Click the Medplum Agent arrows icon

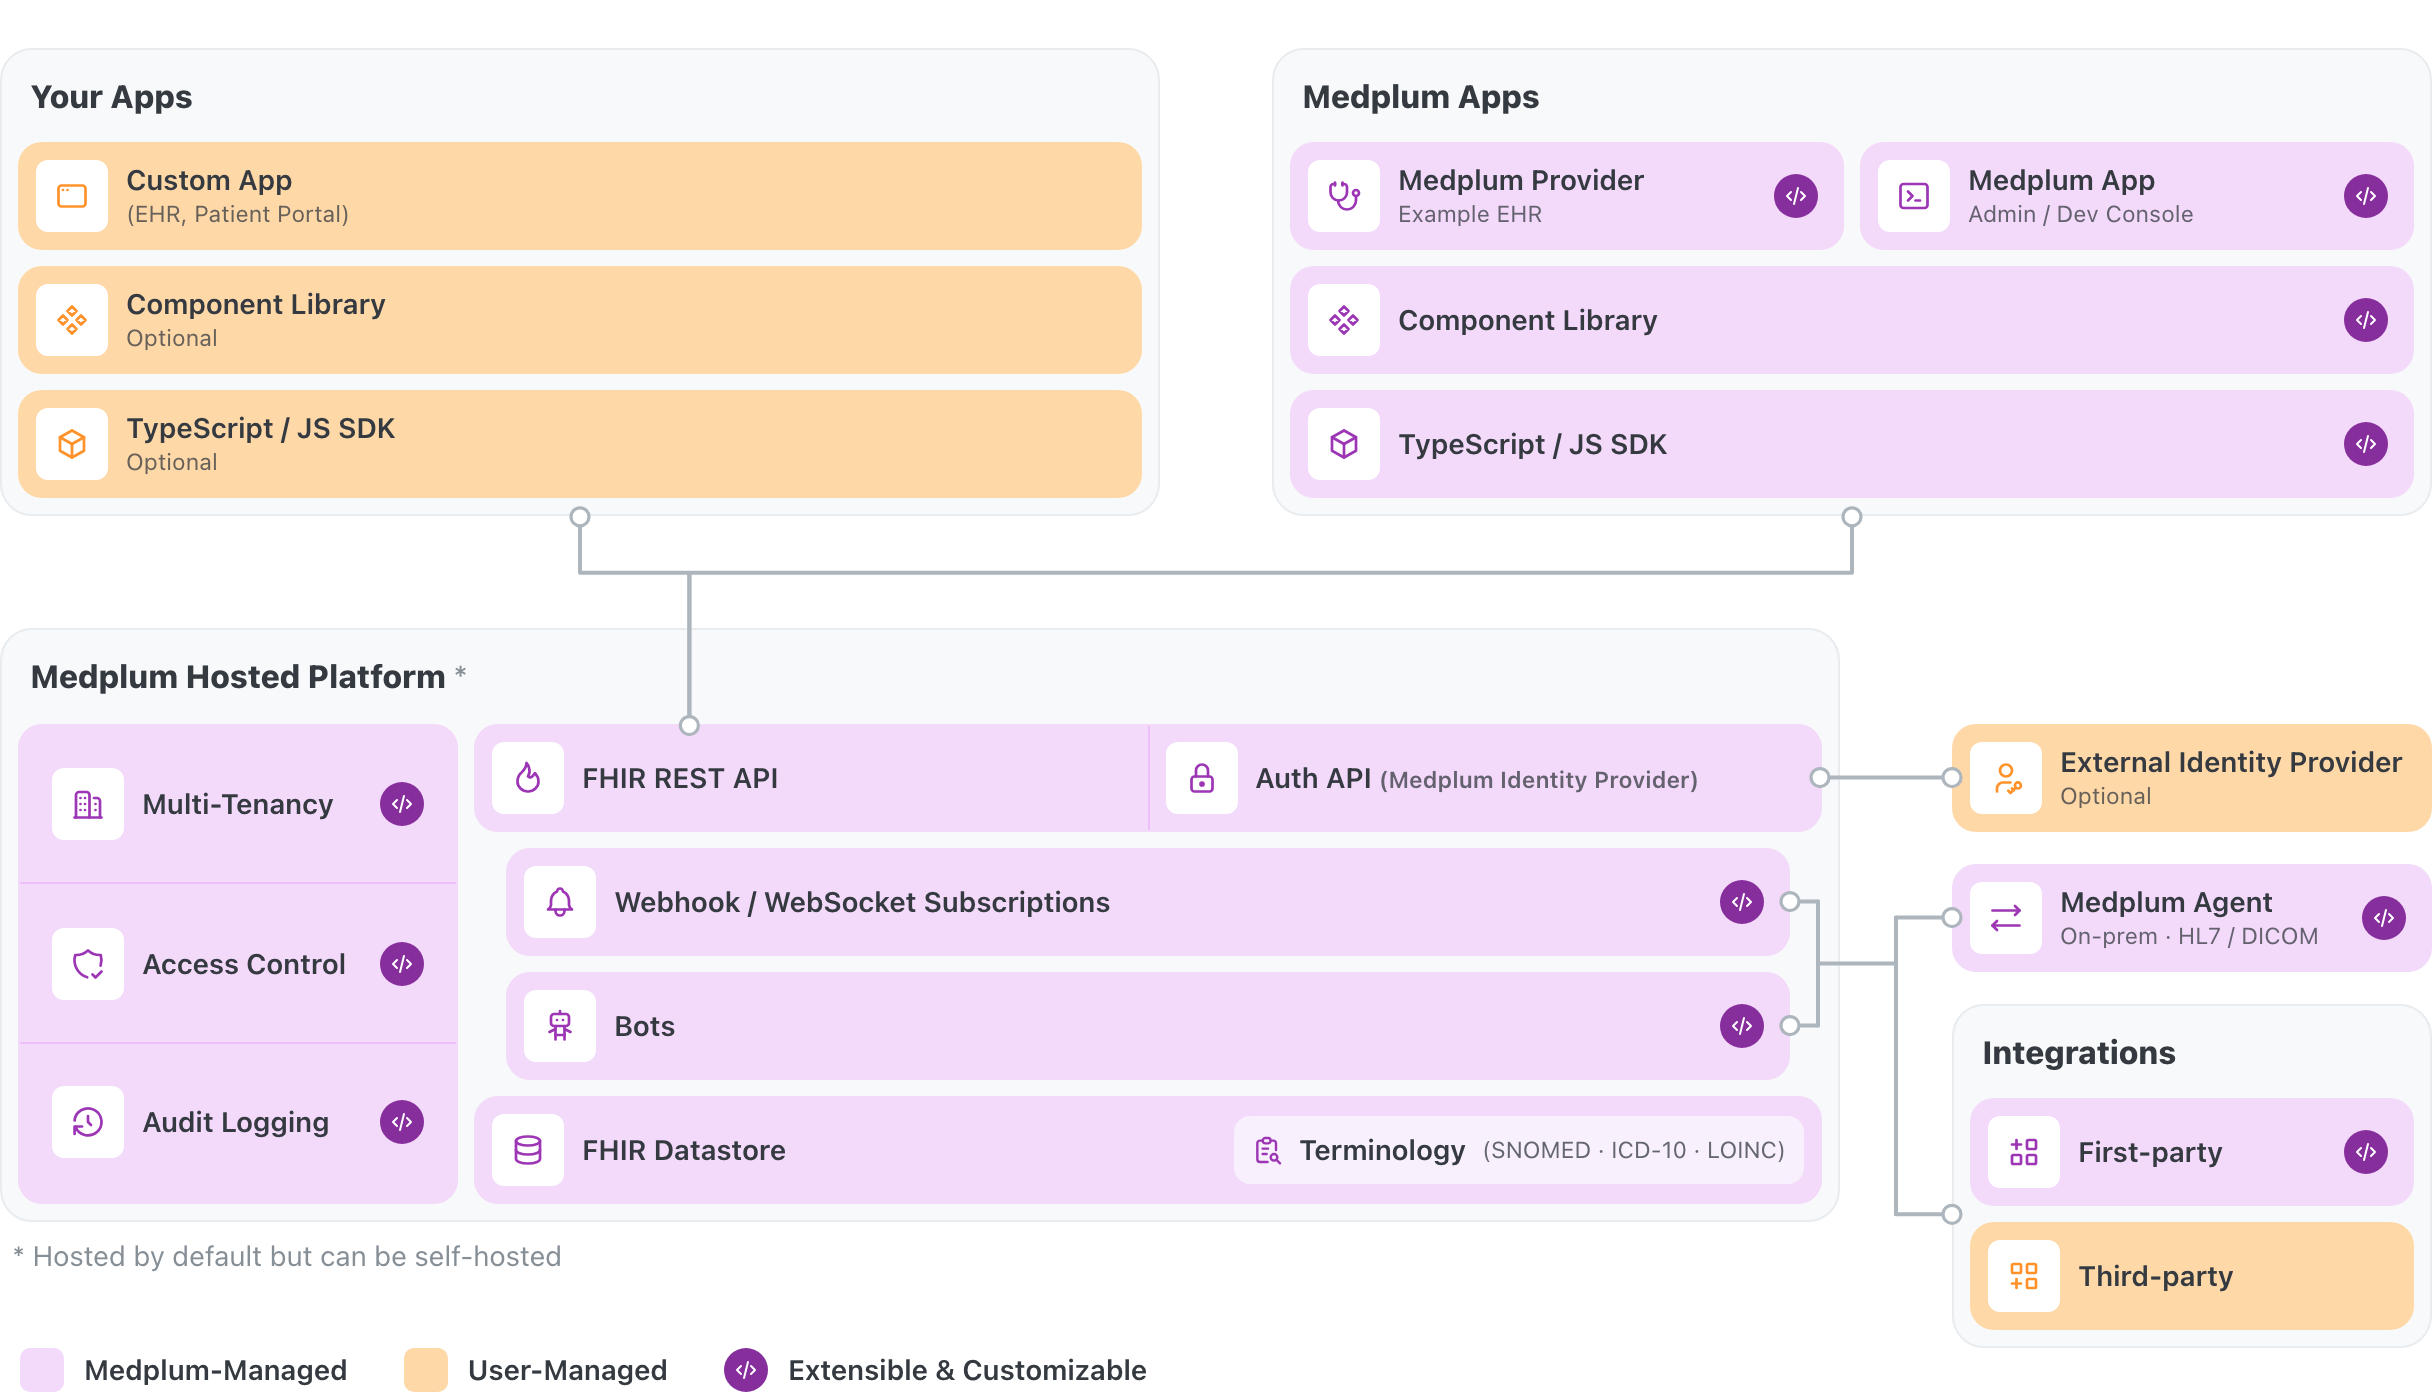pos(2006,918)
